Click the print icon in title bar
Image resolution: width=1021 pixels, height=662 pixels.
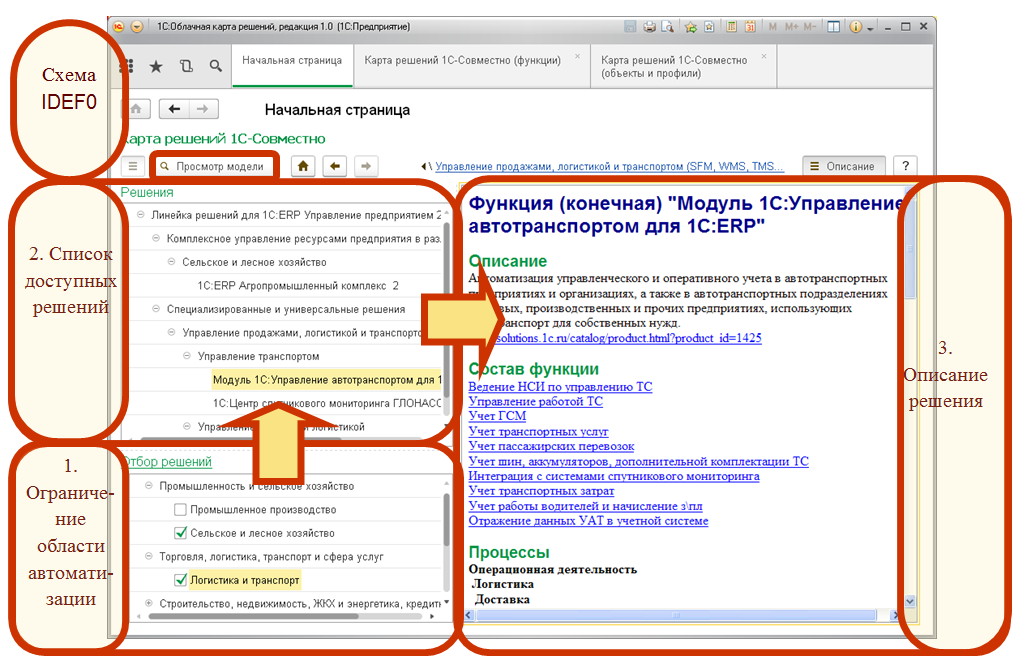[x=649, y=27]
